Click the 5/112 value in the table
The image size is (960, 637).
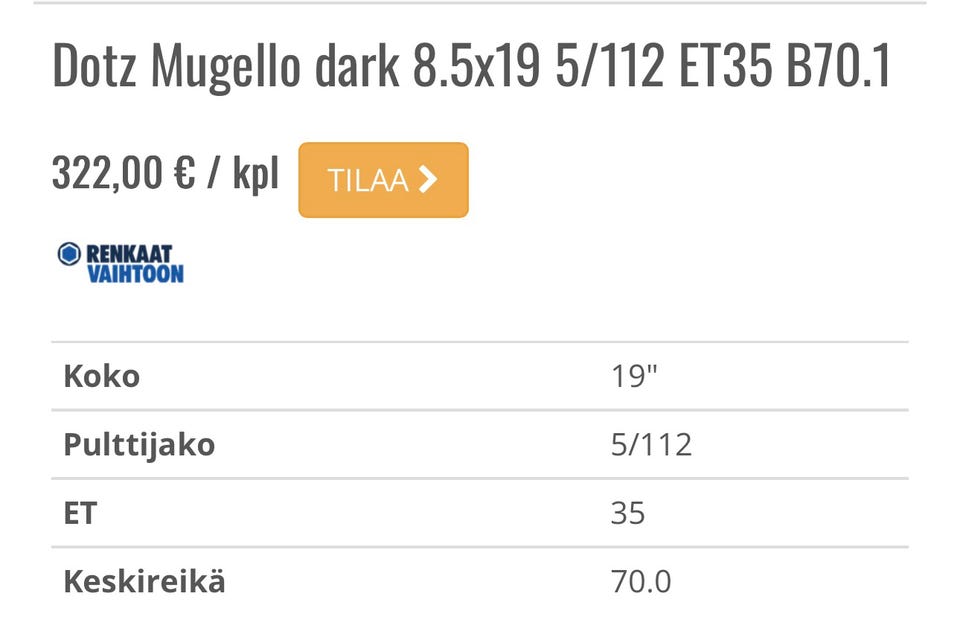651,444
